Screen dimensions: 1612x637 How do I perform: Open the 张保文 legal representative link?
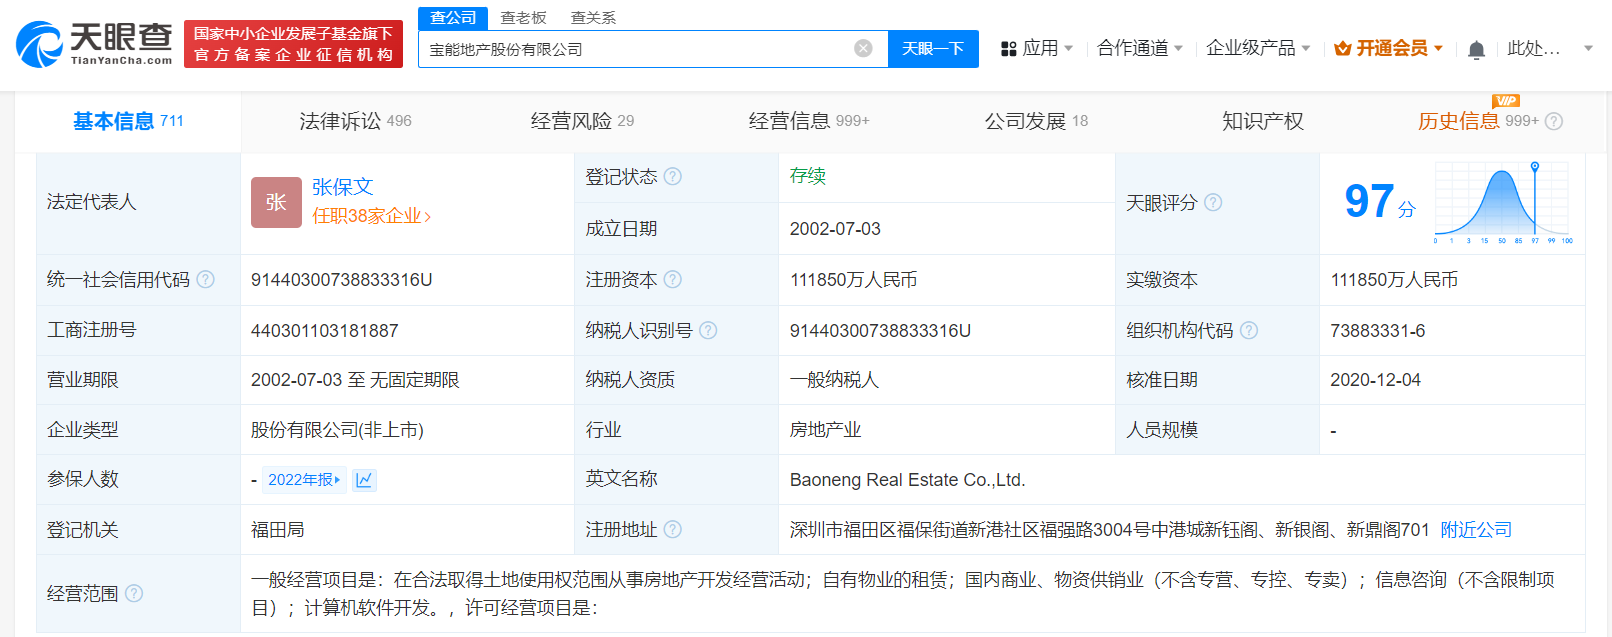(x=342, y=187)
